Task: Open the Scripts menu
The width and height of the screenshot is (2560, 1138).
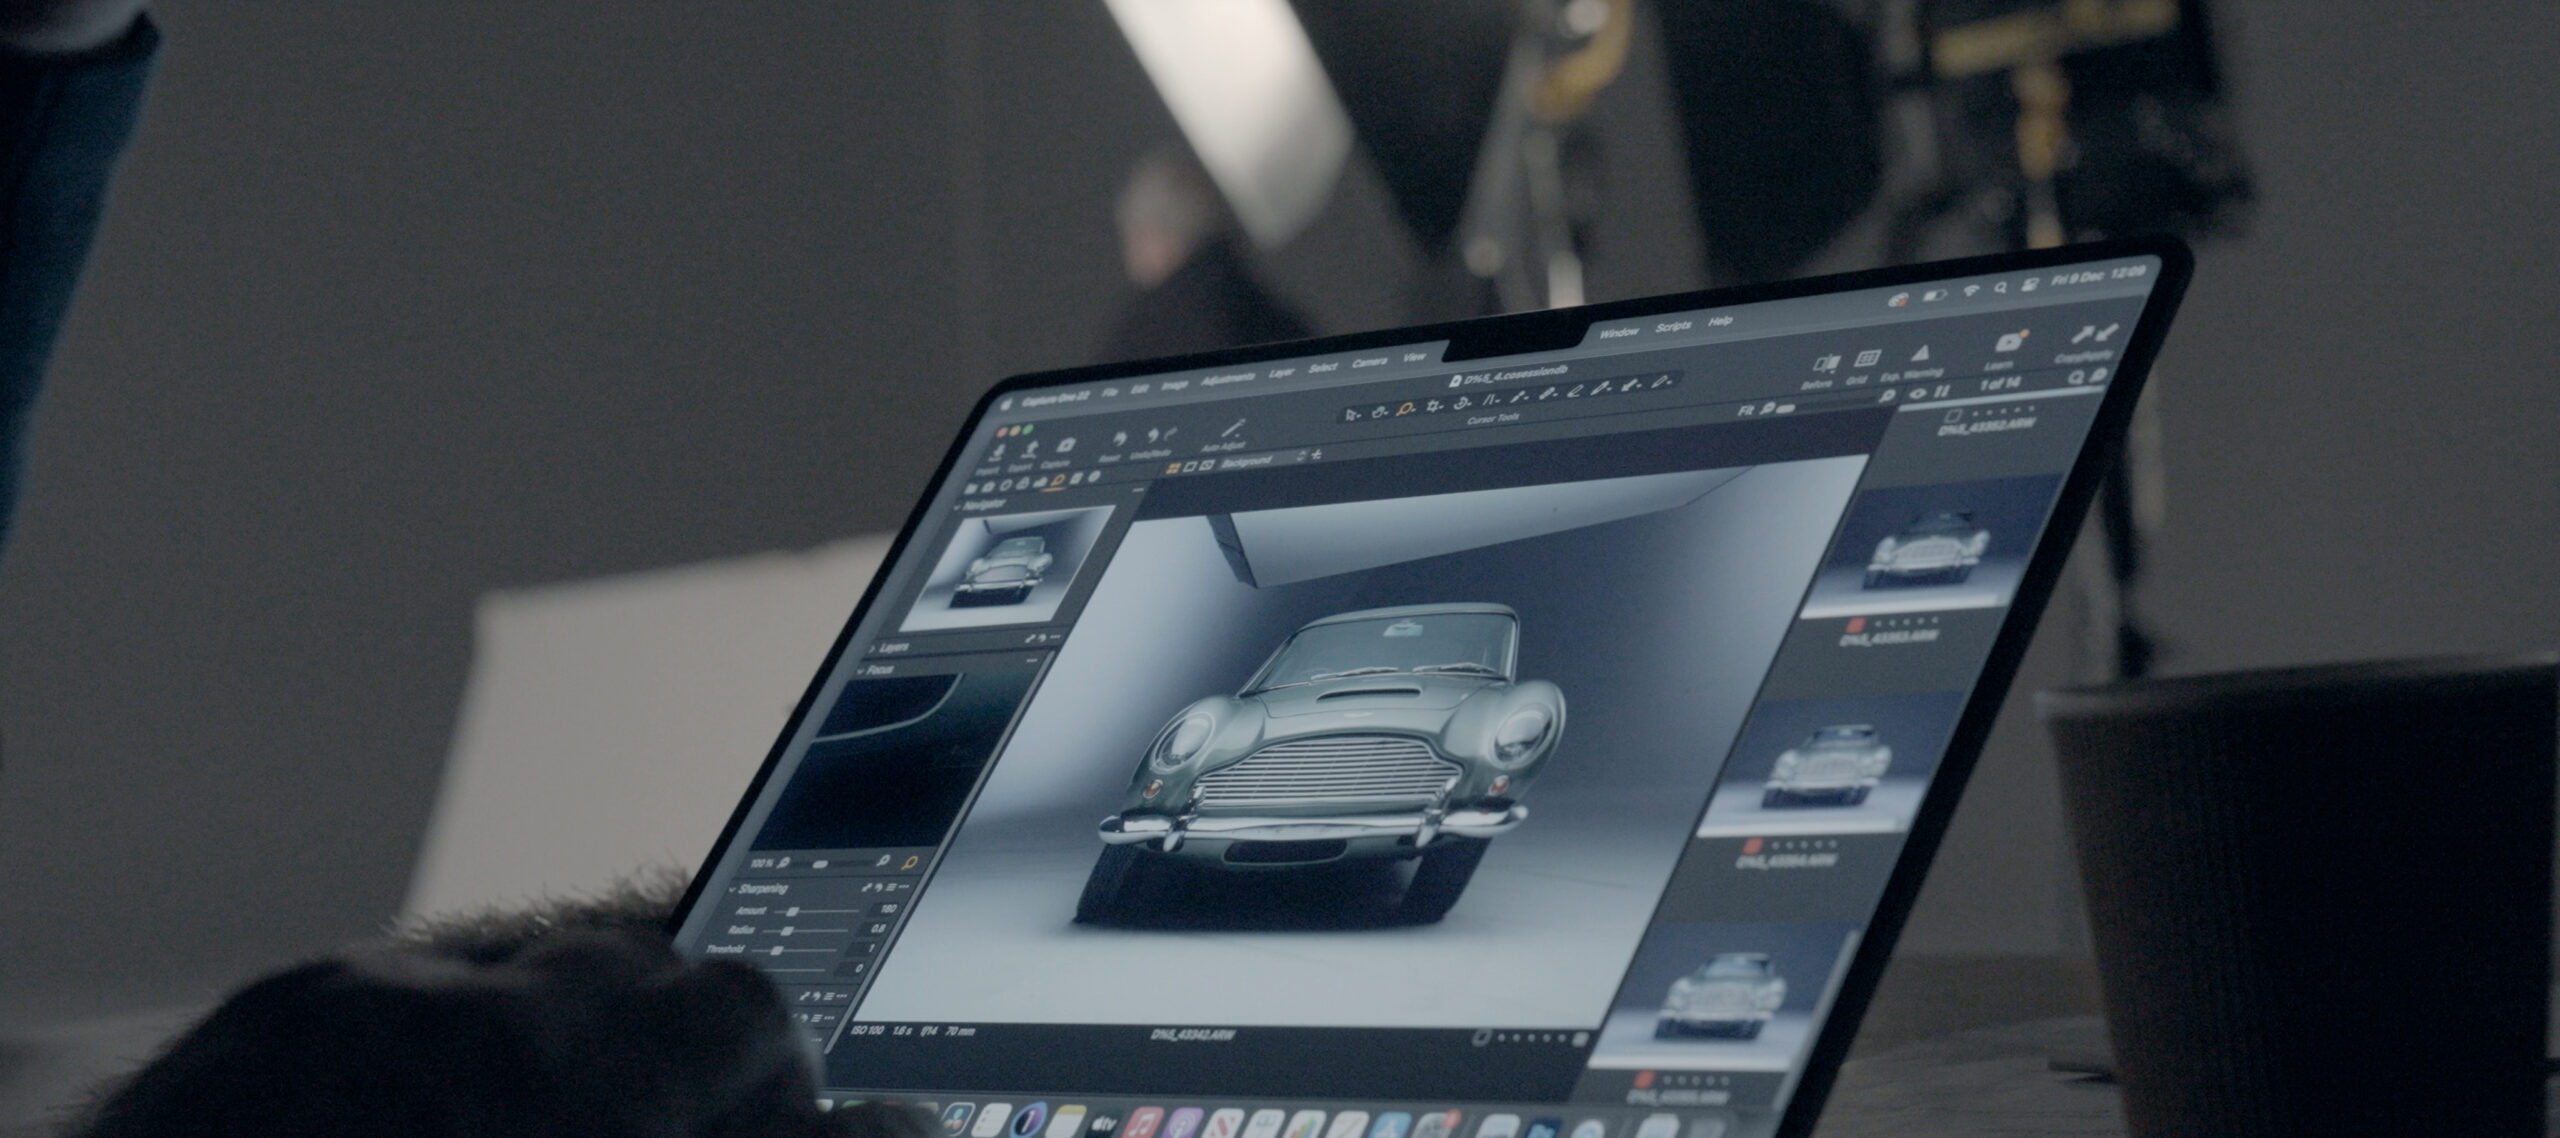Action: [x=1673, y=326]
